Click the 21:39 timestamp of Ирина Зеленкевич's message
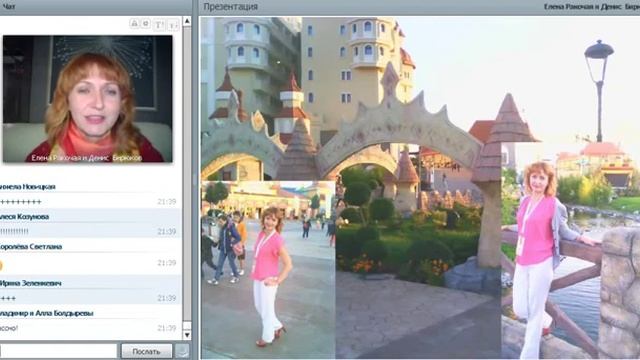This screenshot has height=360, width=640. click(167, 298)
